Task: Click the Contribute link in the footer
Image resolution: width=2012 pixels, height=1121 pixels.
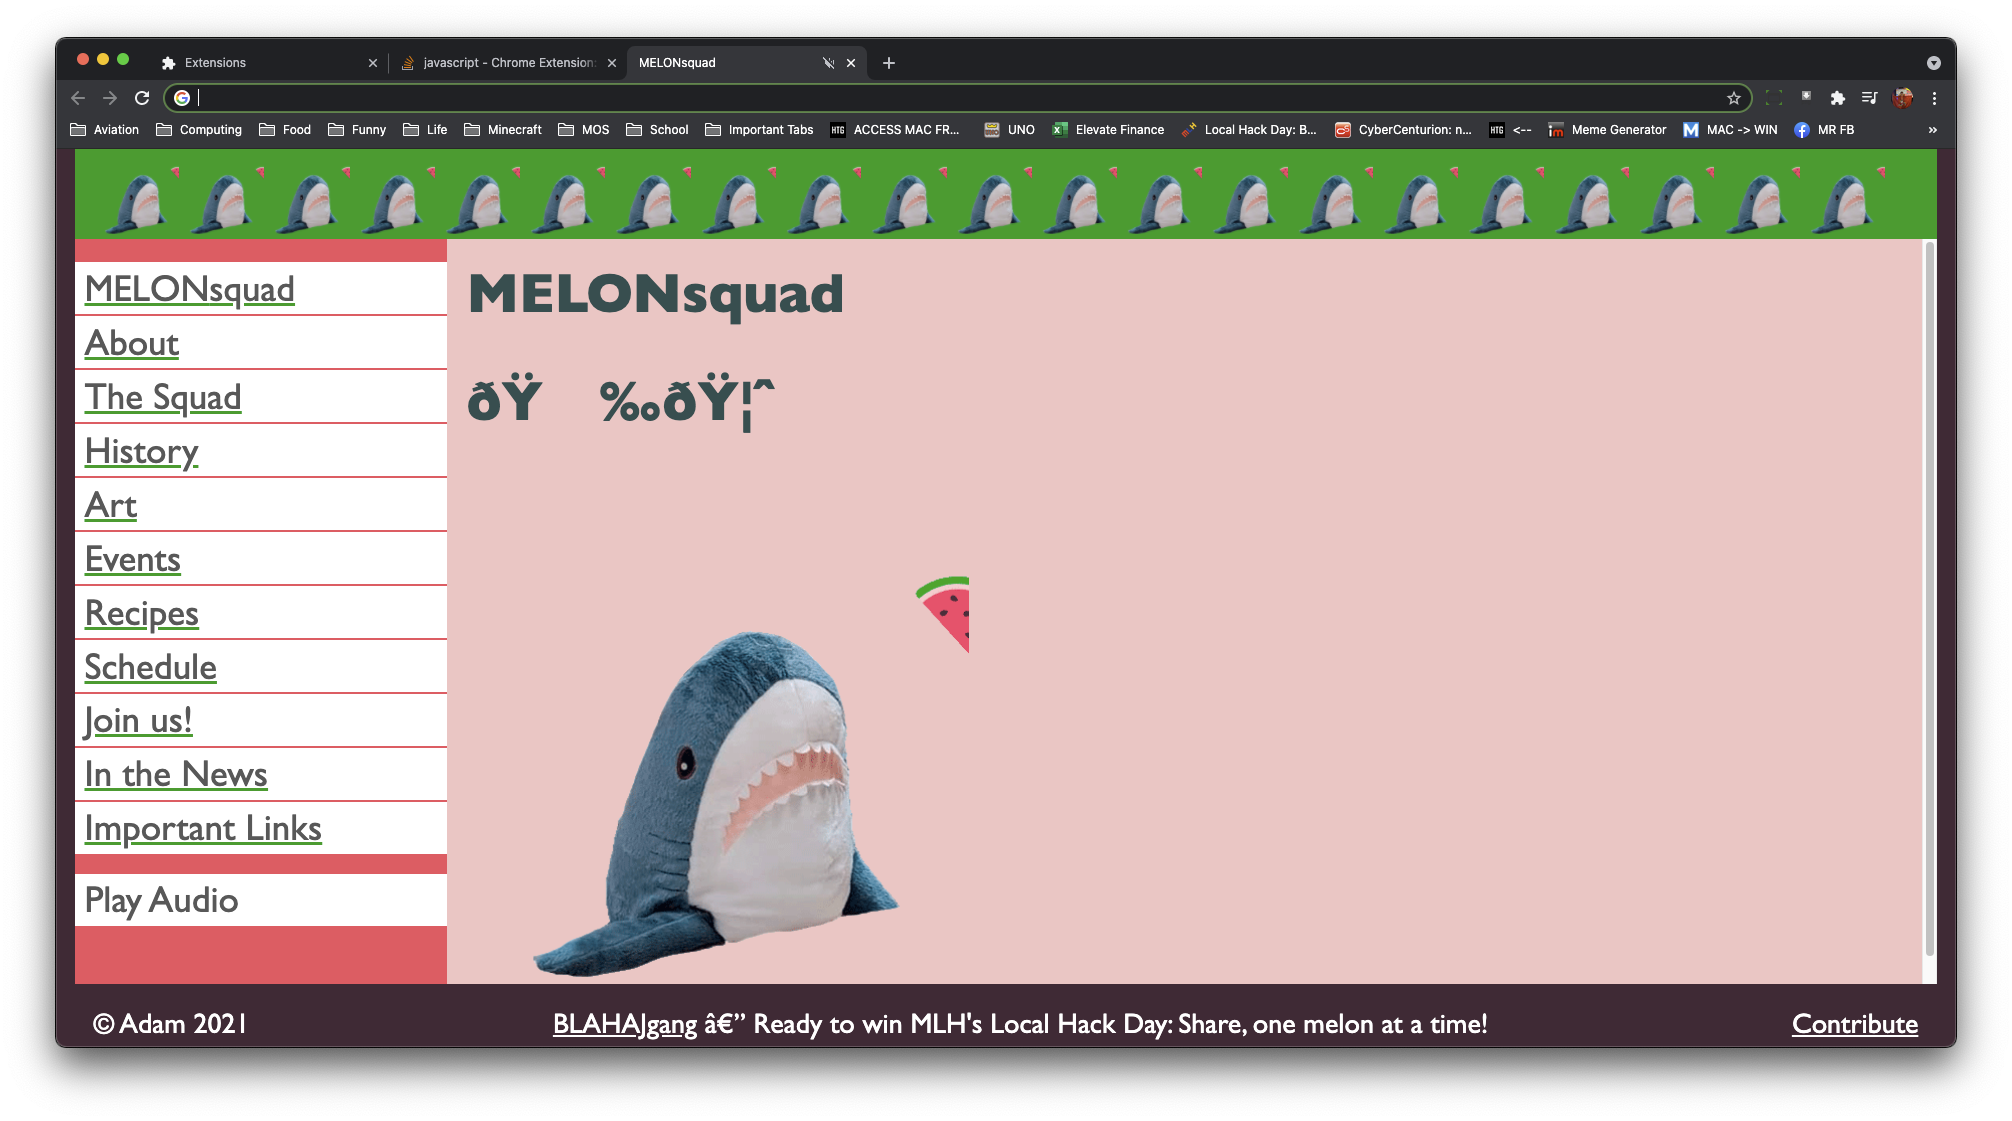Action: (1854, 1024)
